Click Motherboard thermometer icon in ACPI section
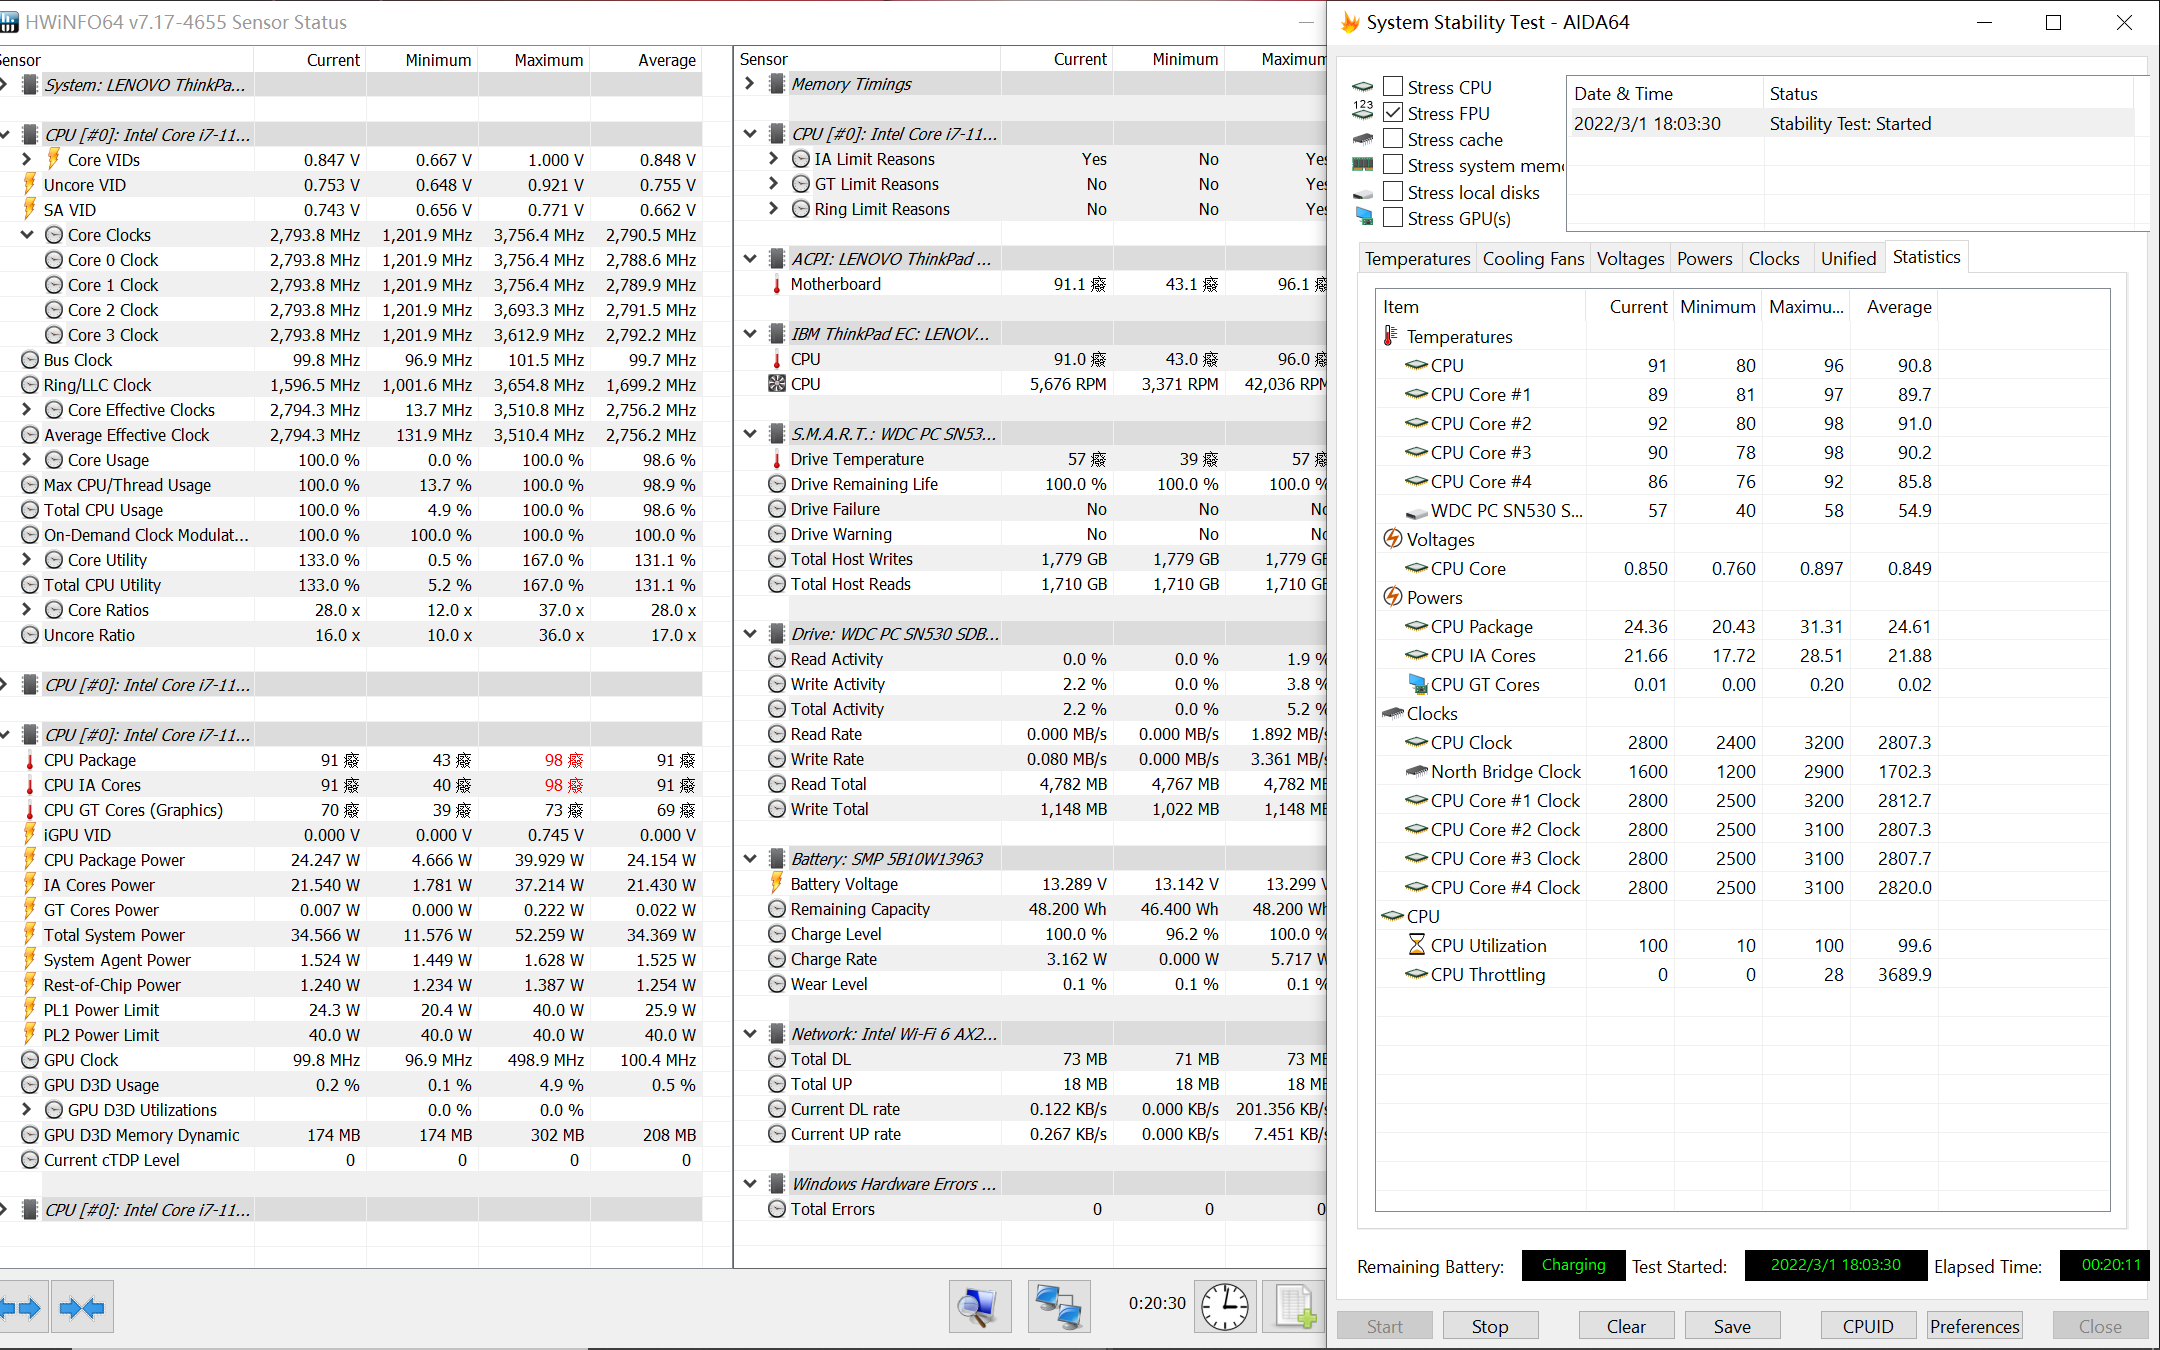 [x=776, y=284]
